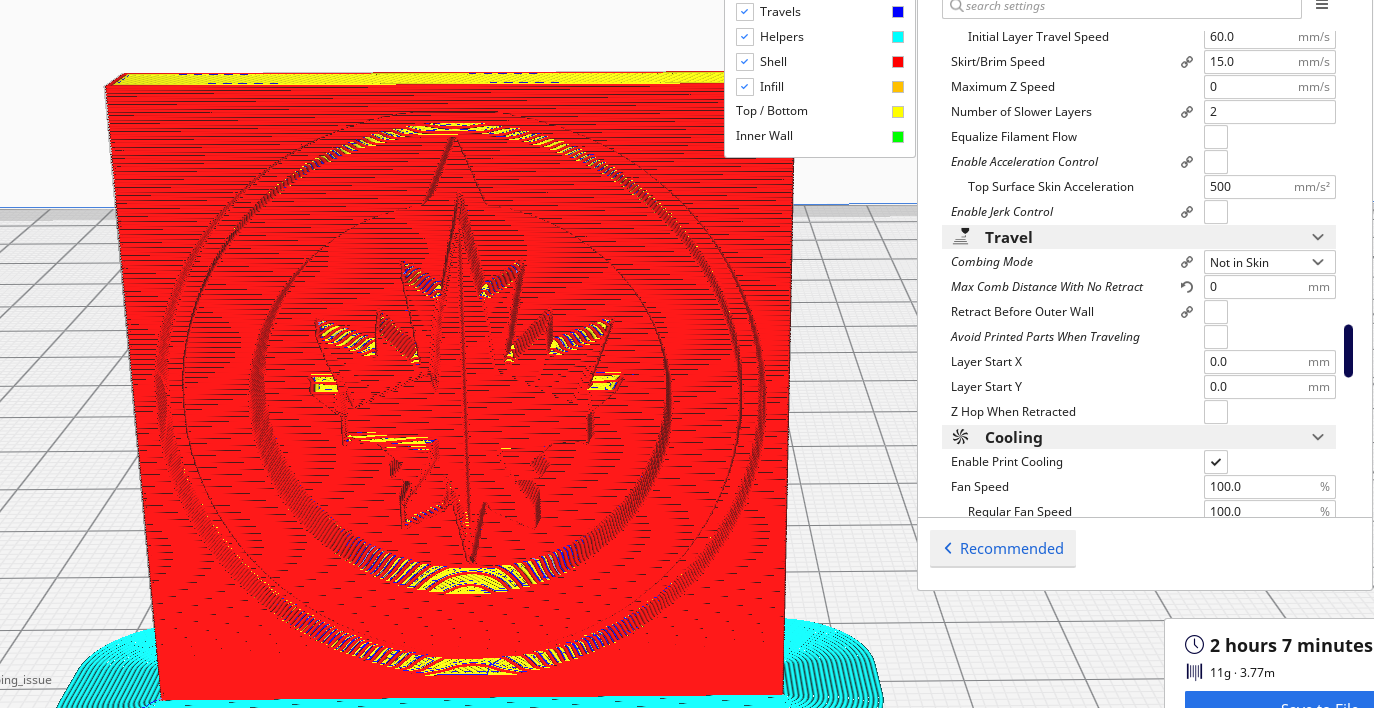The image size is (1374, 708).
Task: Click link icon beside Enable Acceleration Control
Action: coord(1187,162)
